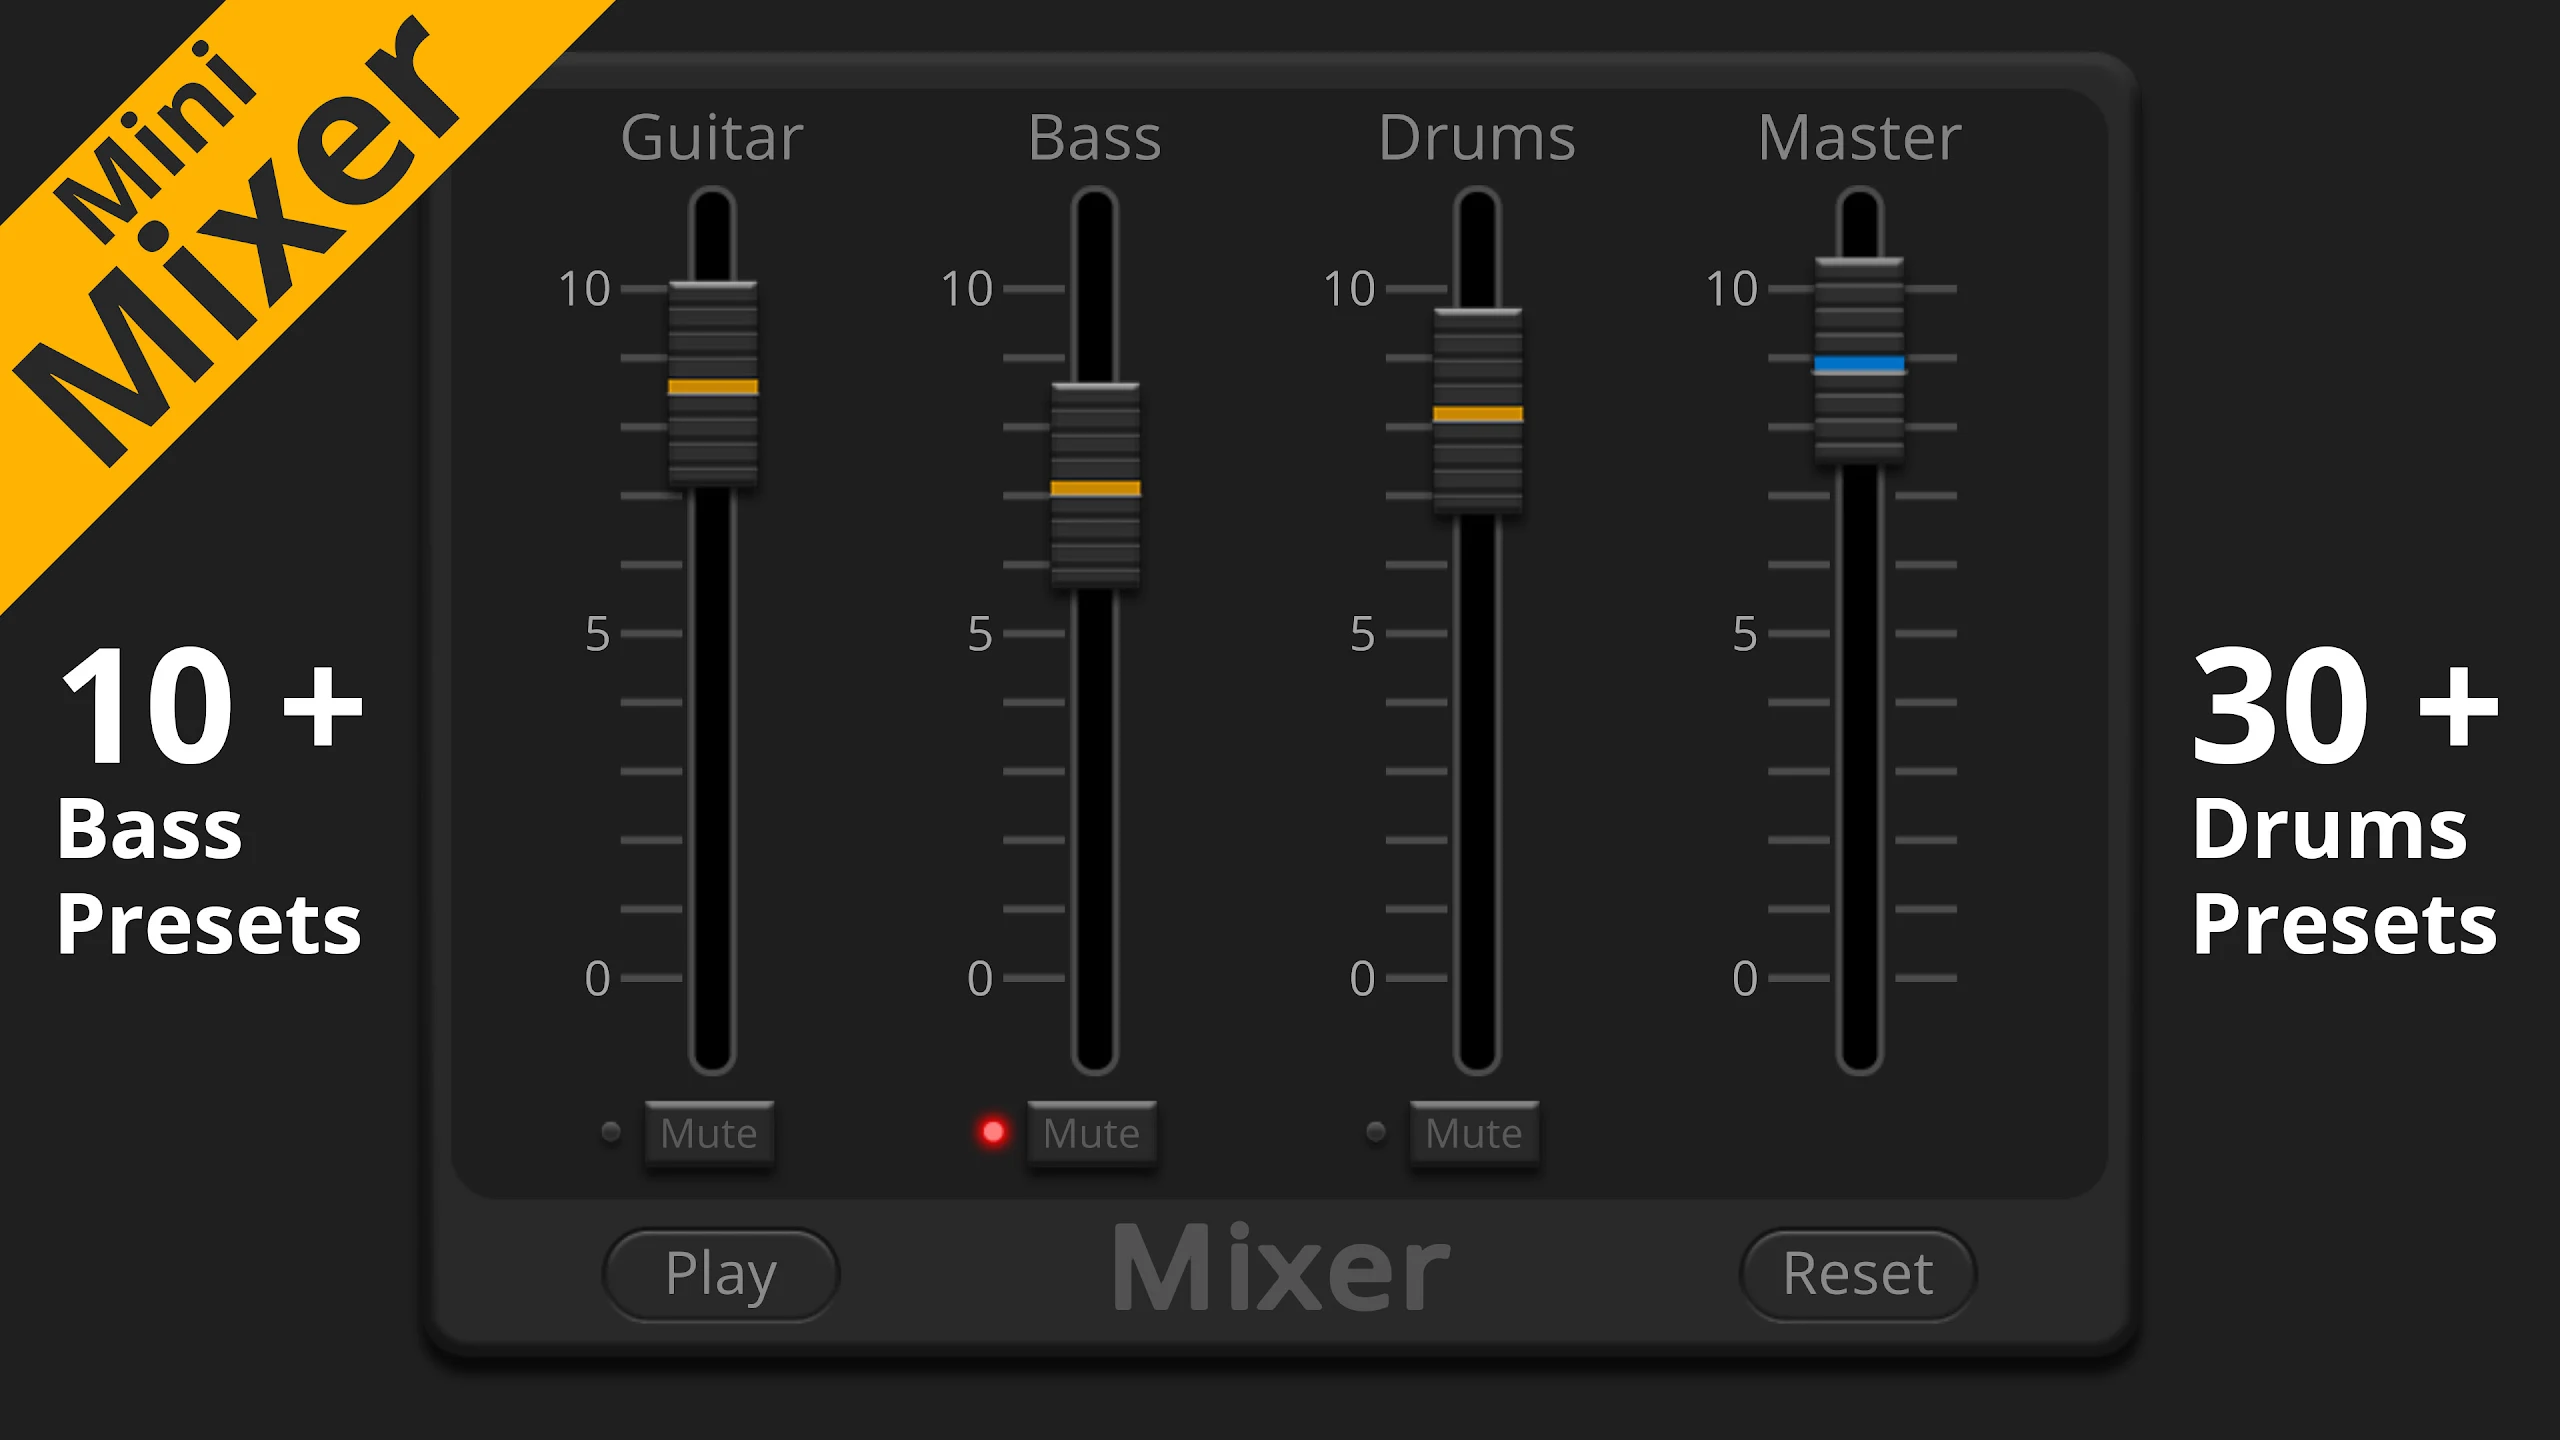Image resolution: width=2560 pixels, height=1440 pixels.
Task: Click the Drums fader knob
Action: pos(1478,412)
